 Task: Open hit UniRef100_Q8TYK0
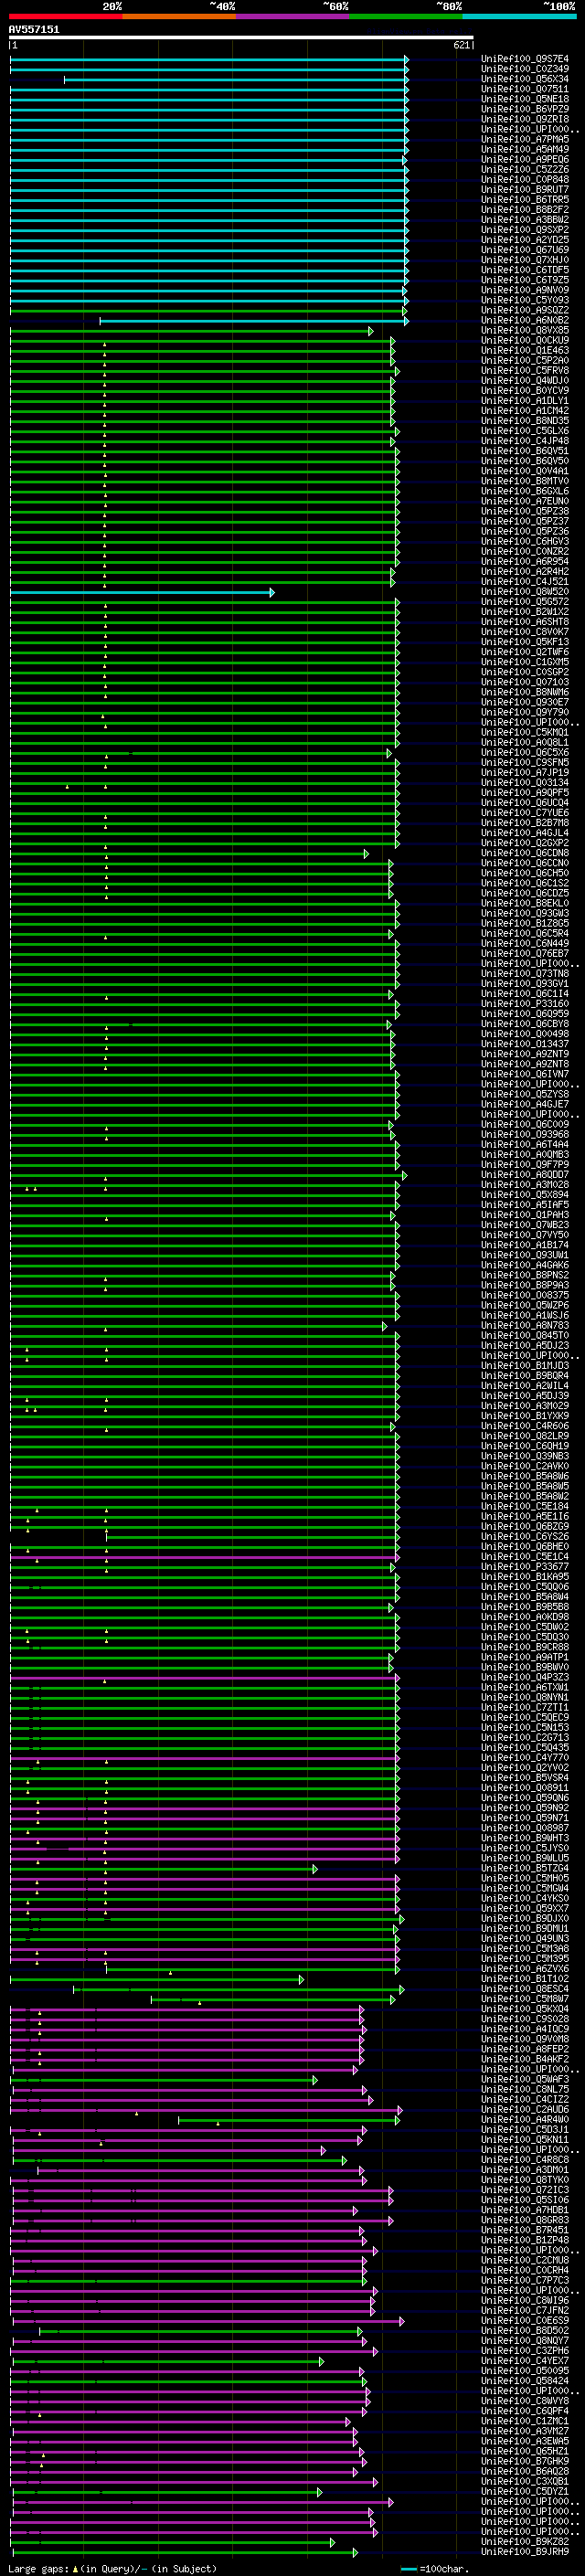(x=525, y=2180)
